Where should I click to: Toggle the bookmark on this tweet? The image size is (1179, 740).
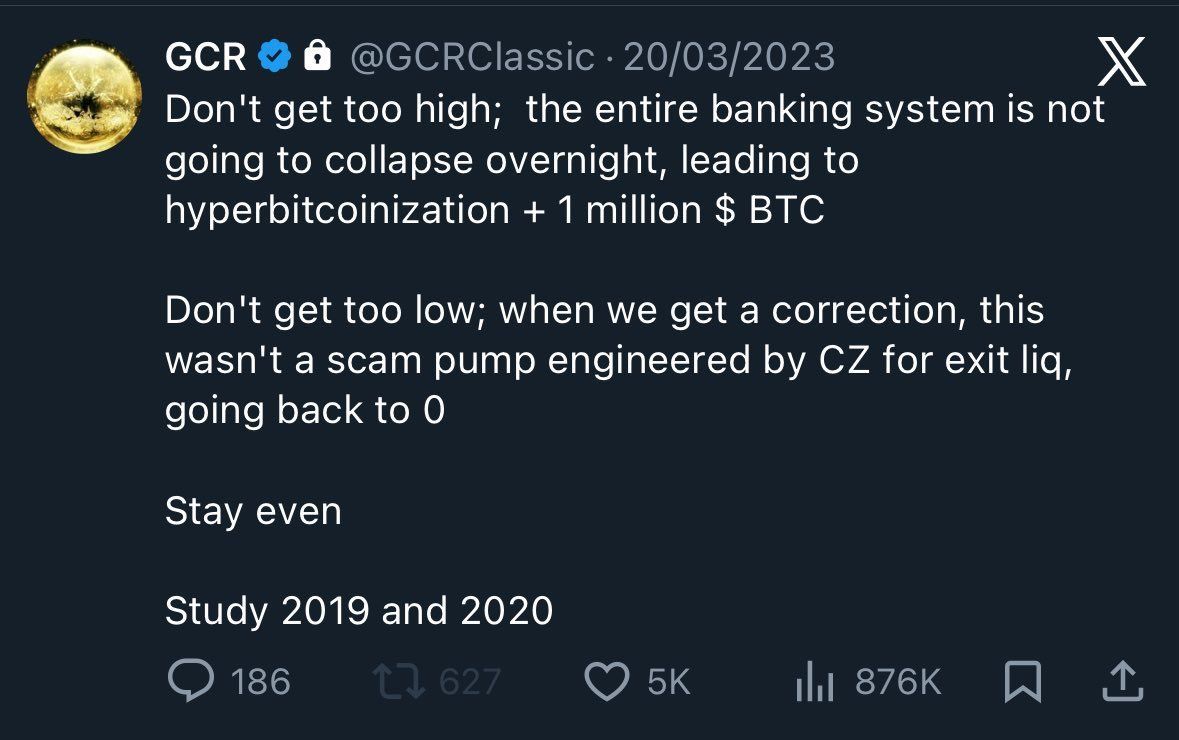[1022, 681]
